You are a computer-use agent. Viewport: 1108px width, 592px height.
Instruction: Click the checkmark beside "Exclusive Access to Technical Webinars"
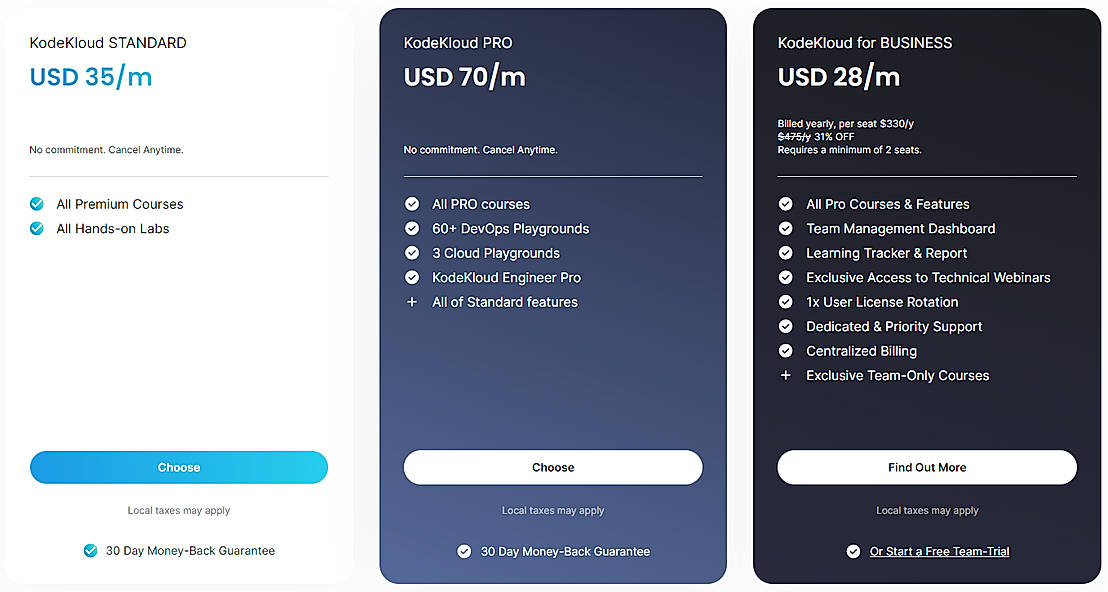coord(786,277)
